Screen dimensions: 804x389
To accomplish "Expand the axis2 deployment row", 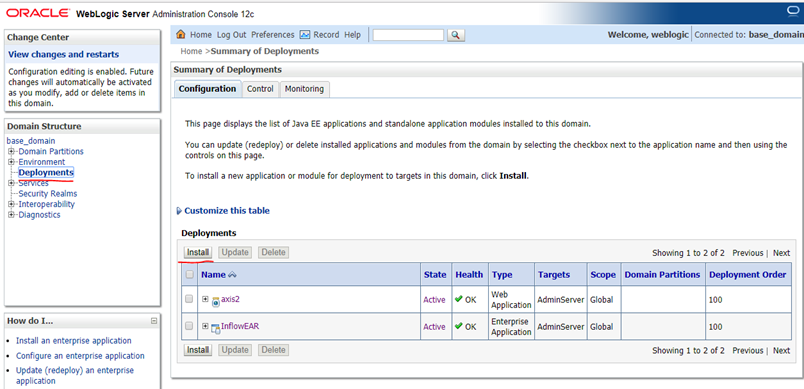I will point(205,299).
